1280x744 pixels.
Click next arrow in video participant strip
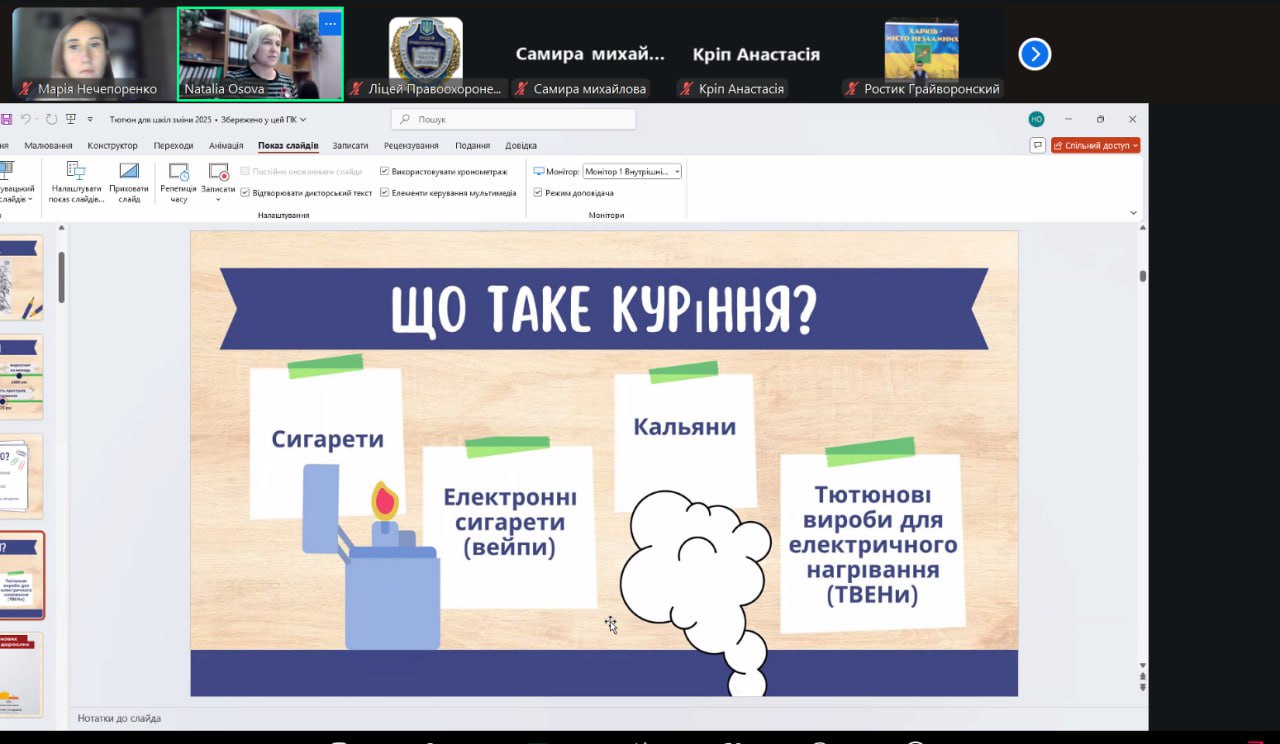[1034, 54]
